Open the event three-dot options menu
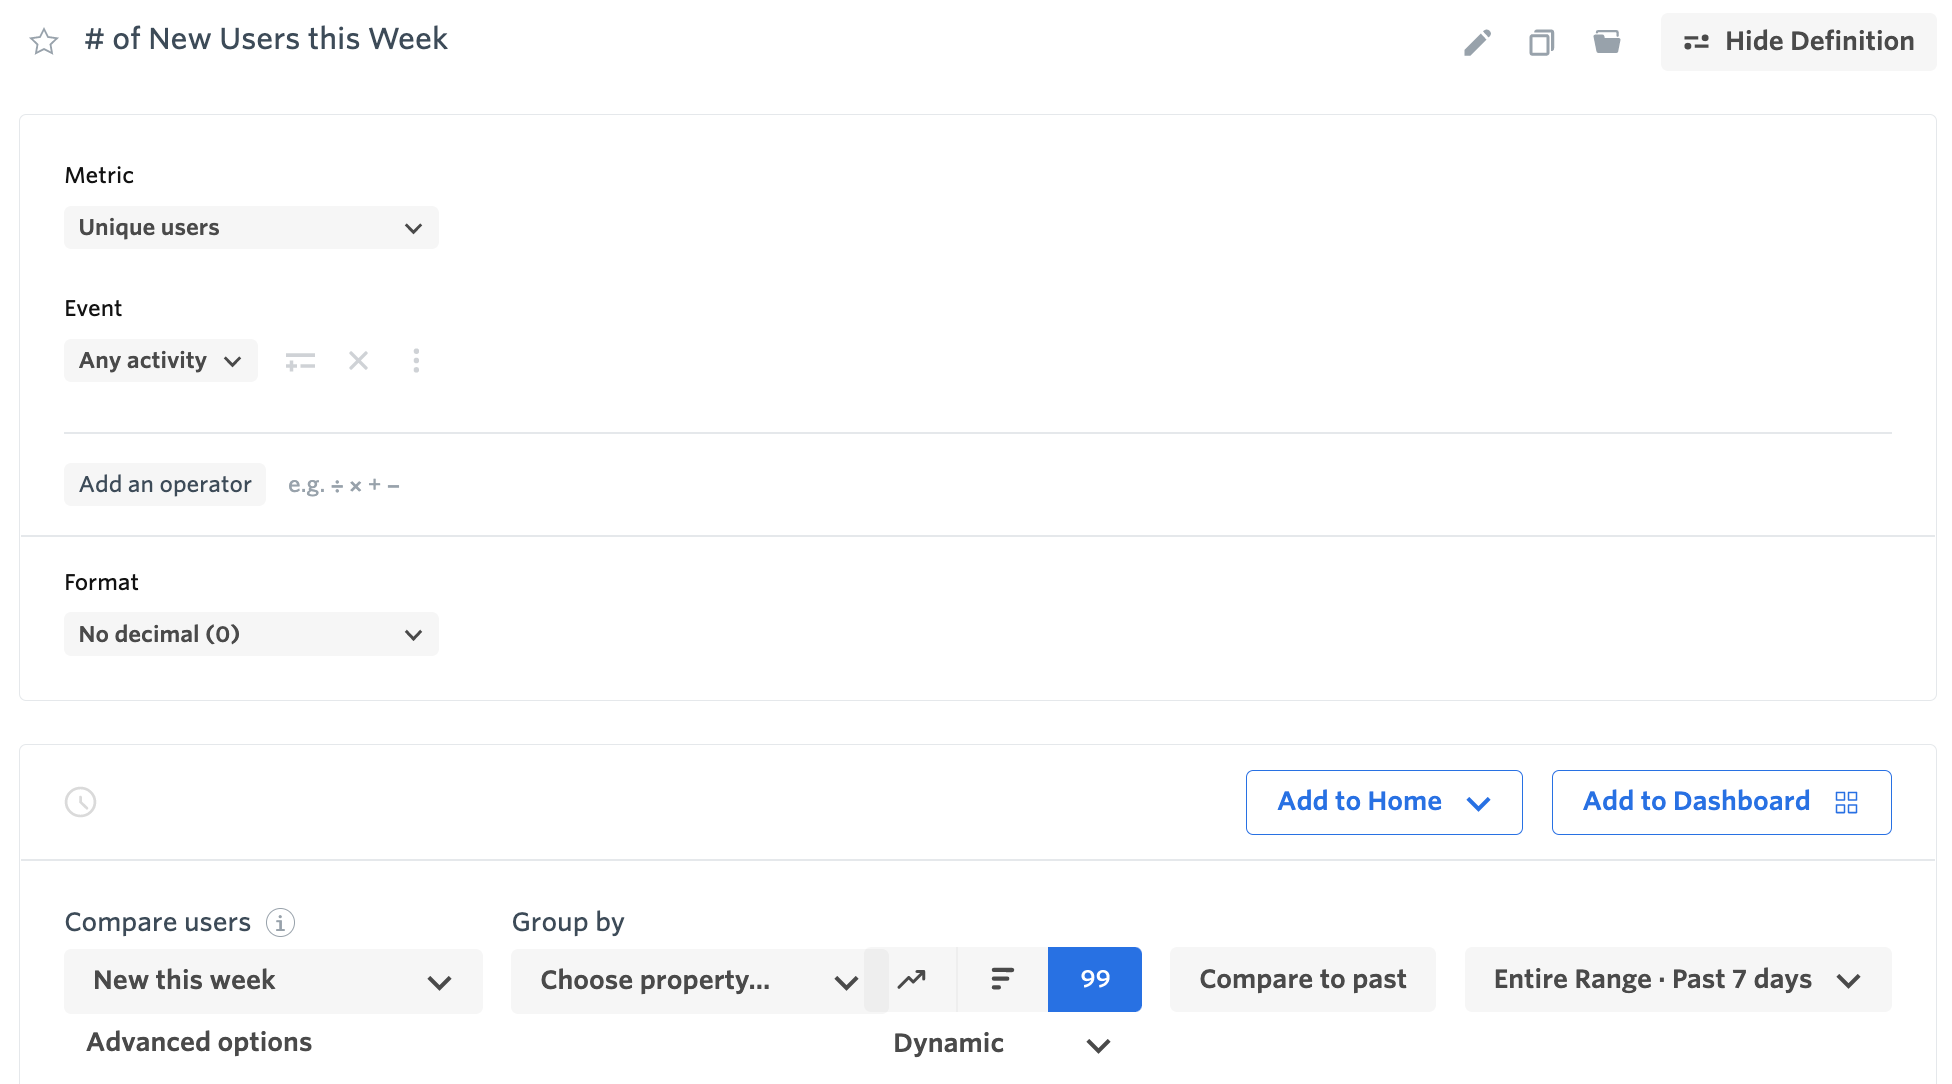The height and width of the screenshot is (1084, 1952). (x=416, y=361)
